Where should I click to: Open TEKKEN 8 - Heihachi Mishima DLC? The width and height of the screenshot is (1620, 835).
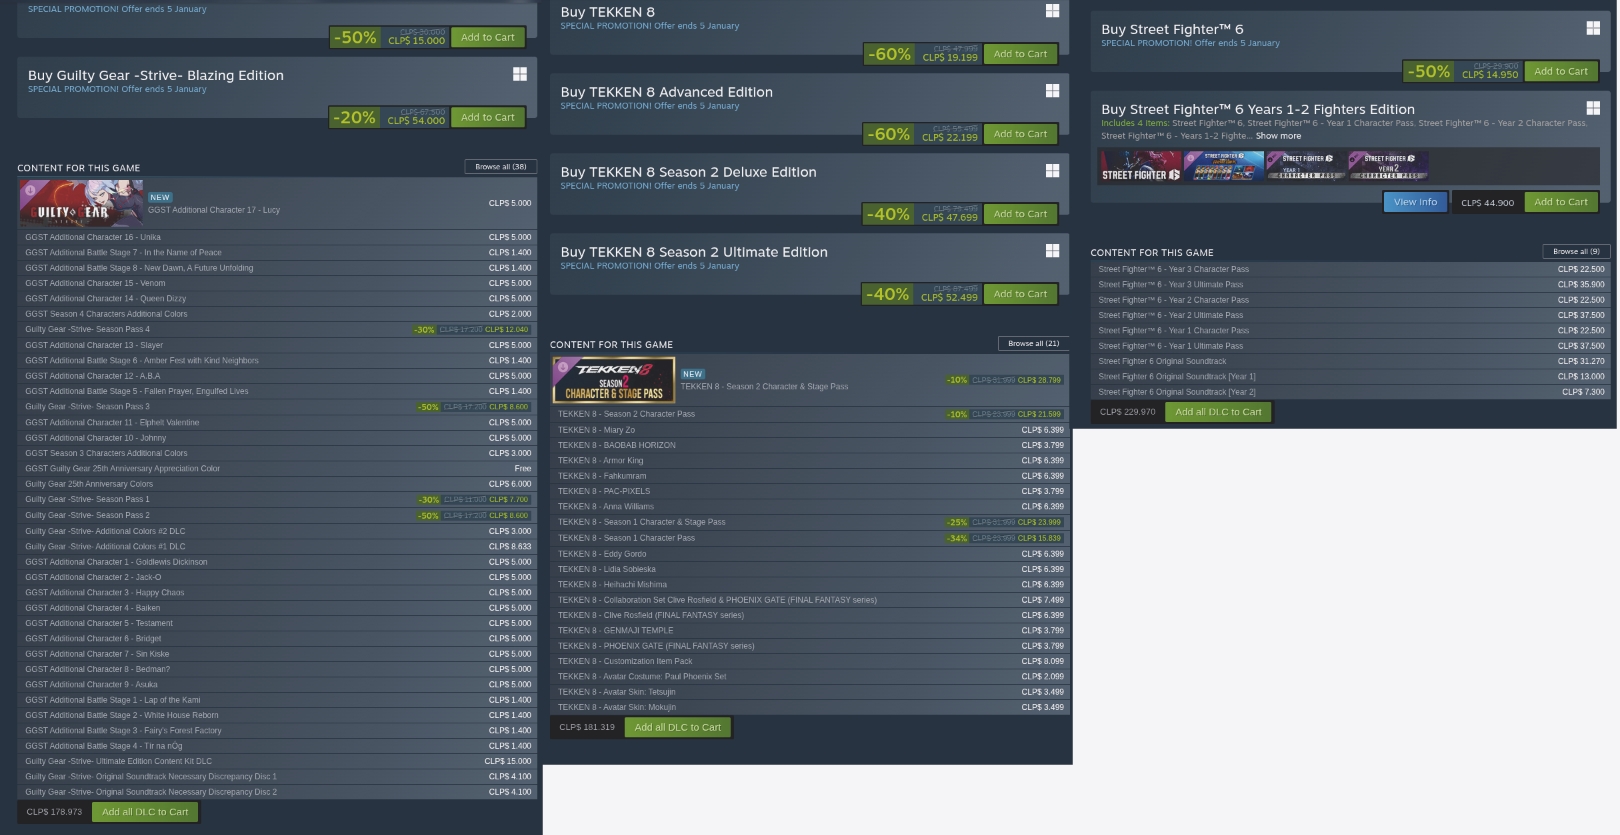(810, 584)
